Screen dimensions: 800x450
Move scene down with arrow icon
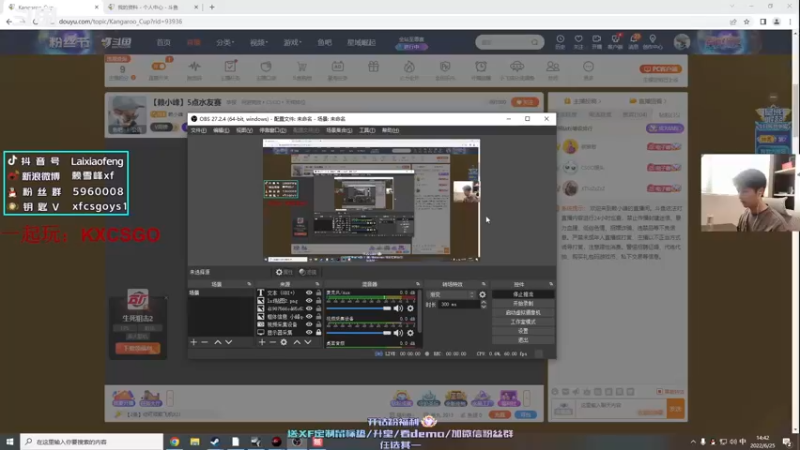coord(229,342)
